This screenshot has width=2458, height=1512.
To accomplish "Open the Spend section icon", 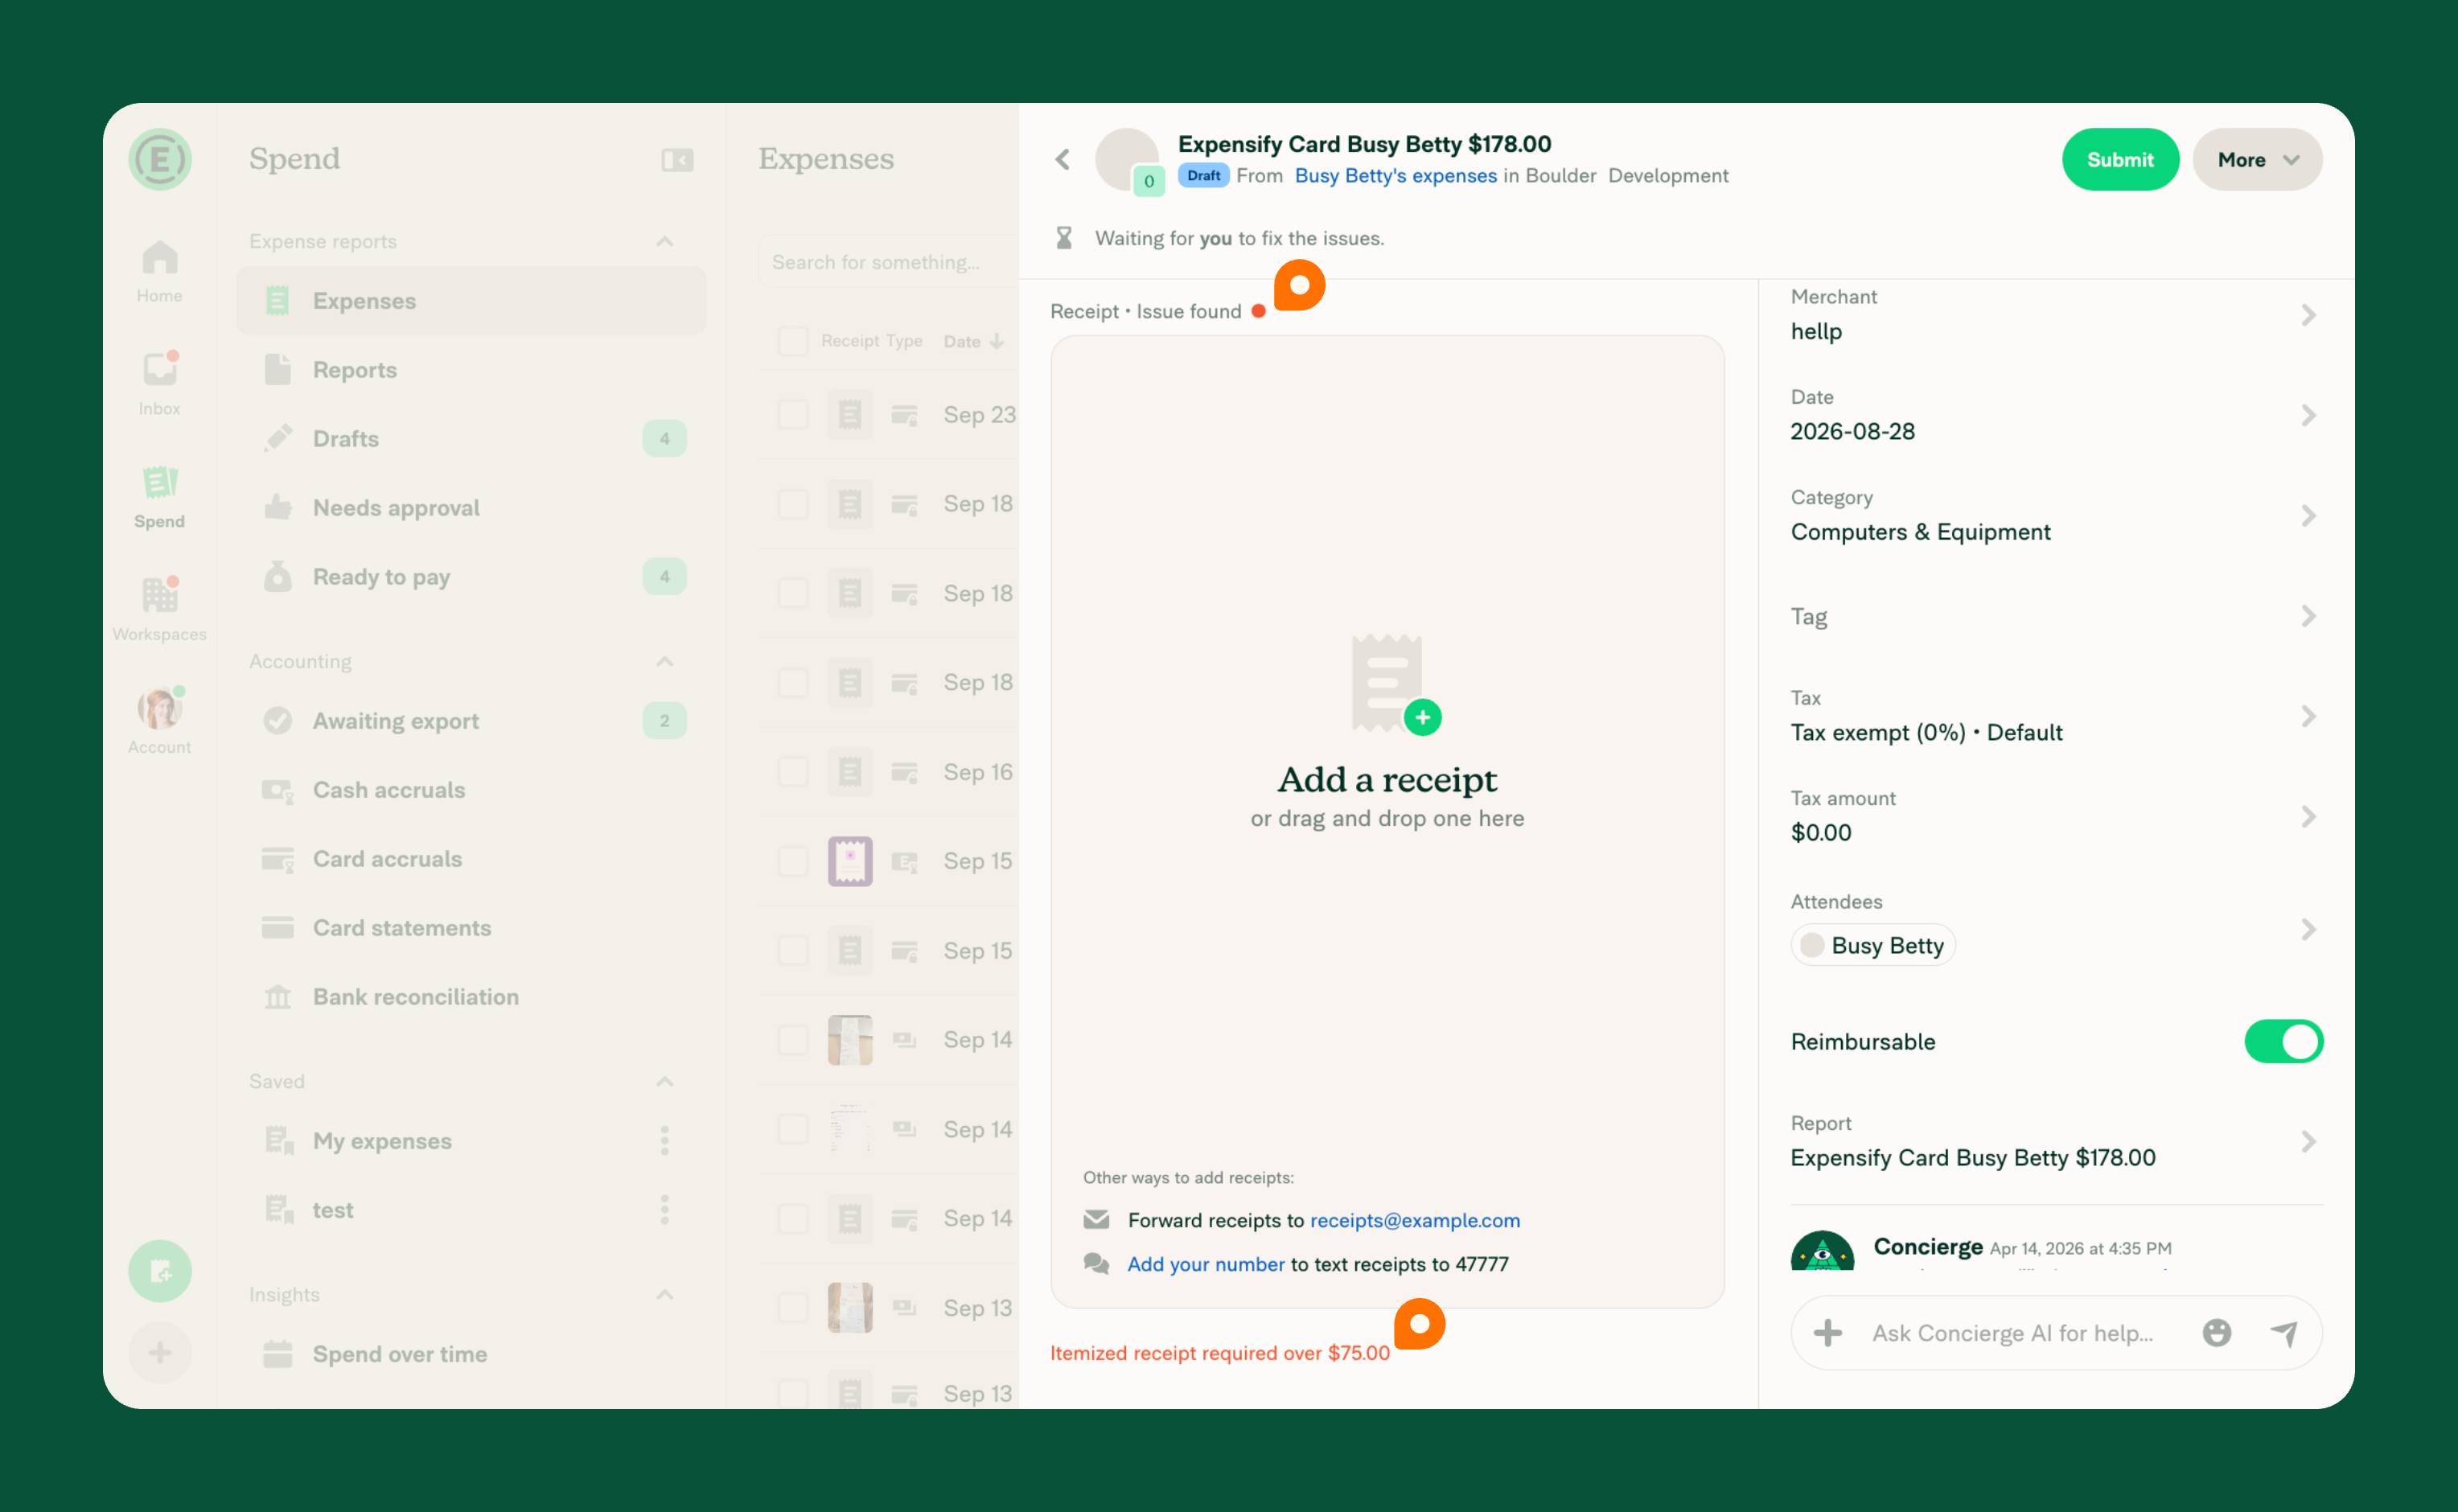I will click(x=160, y=497).
